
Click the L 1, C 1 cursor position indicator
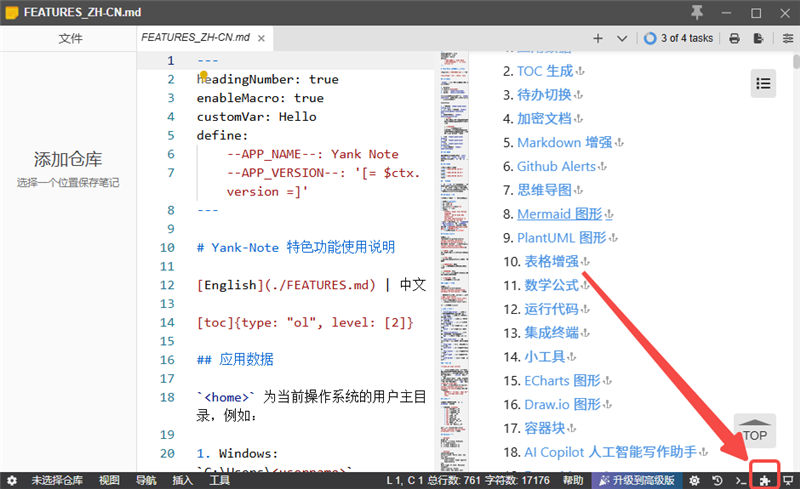[x=405, y=480]
